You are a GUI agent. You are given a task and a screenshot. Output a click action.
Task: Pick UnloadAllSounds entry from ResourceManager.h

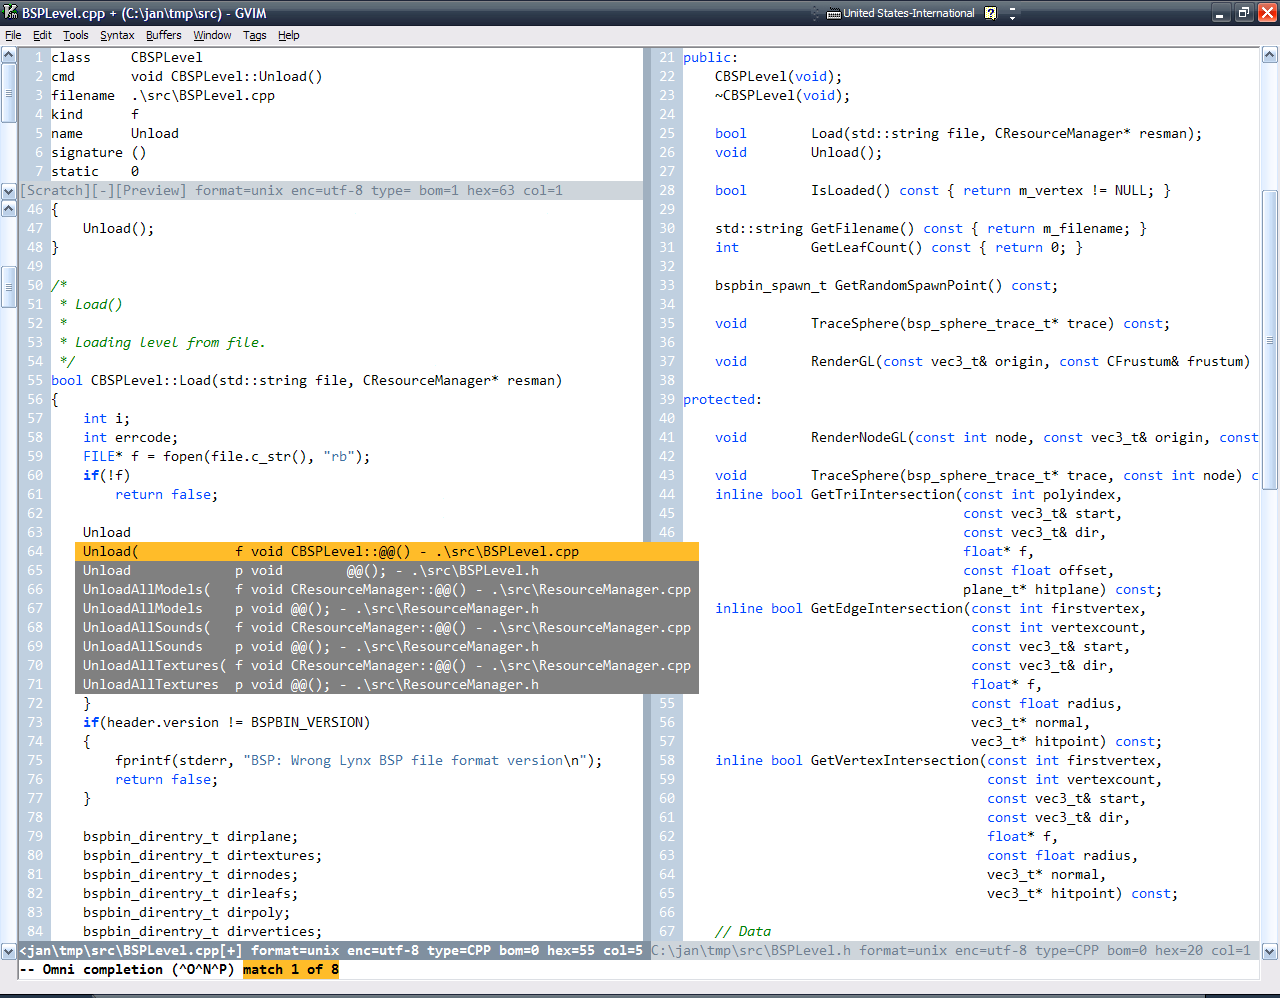pos(386,647)
